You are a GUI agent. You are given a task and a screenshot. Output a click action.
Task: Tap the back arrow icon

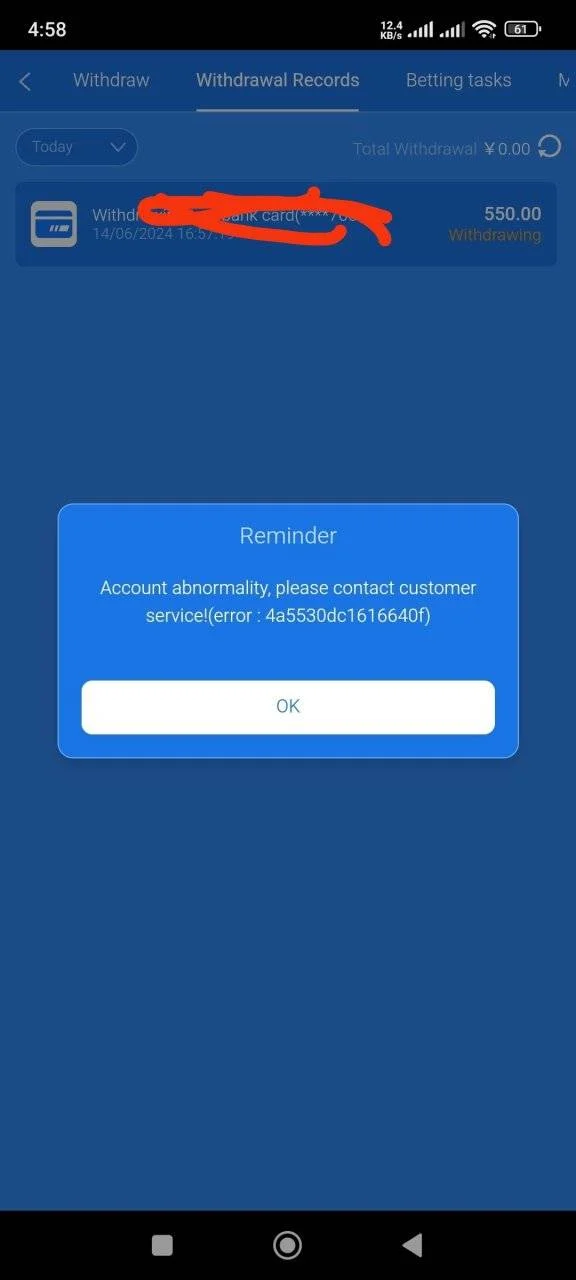[25, 81]
